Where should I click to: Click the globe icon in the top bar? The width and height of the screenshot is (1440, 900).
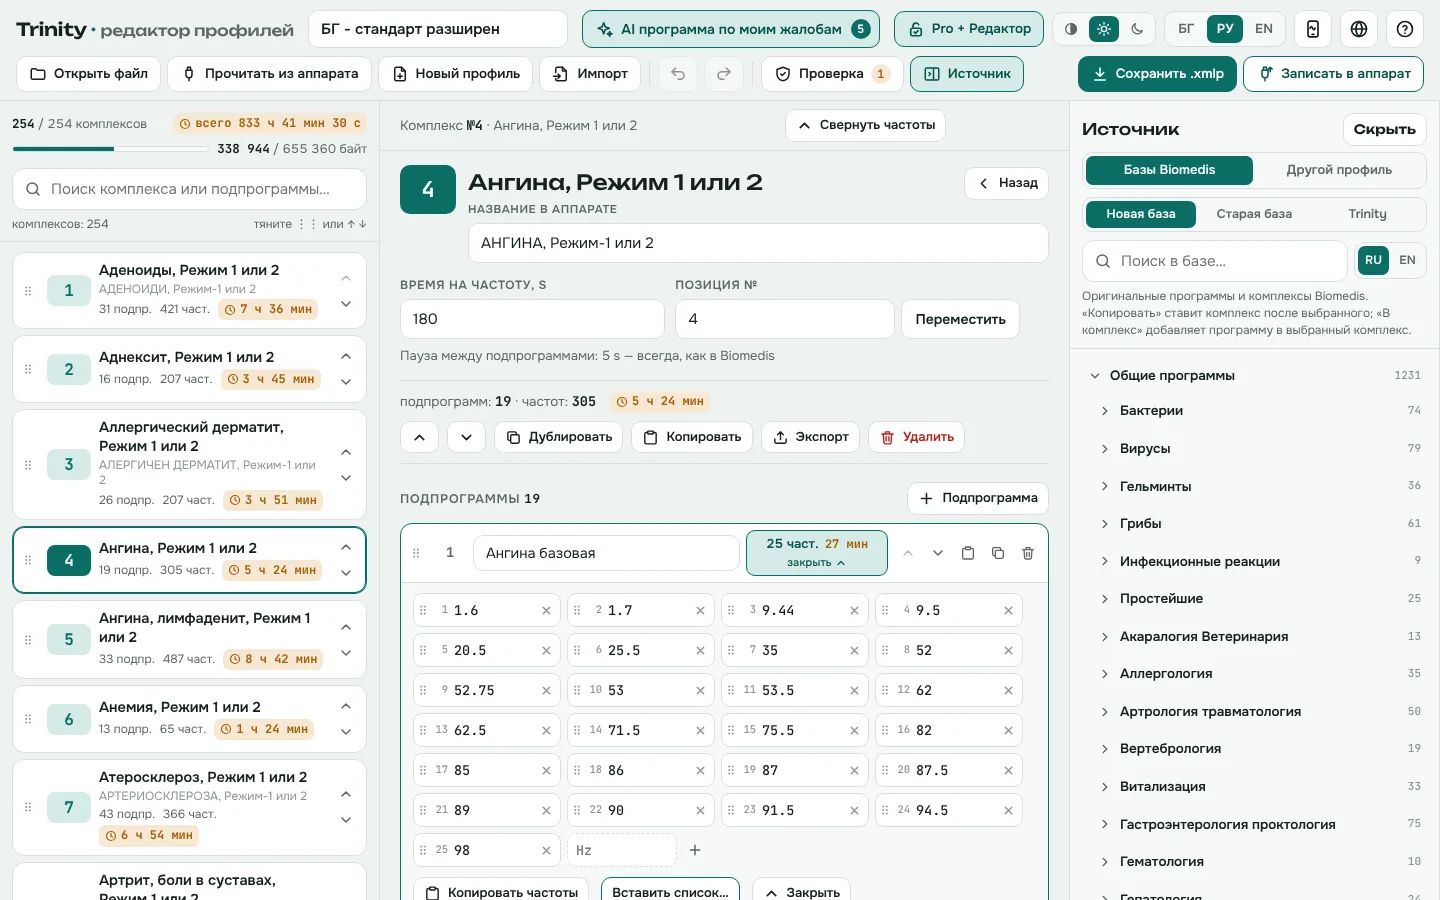1359,29
